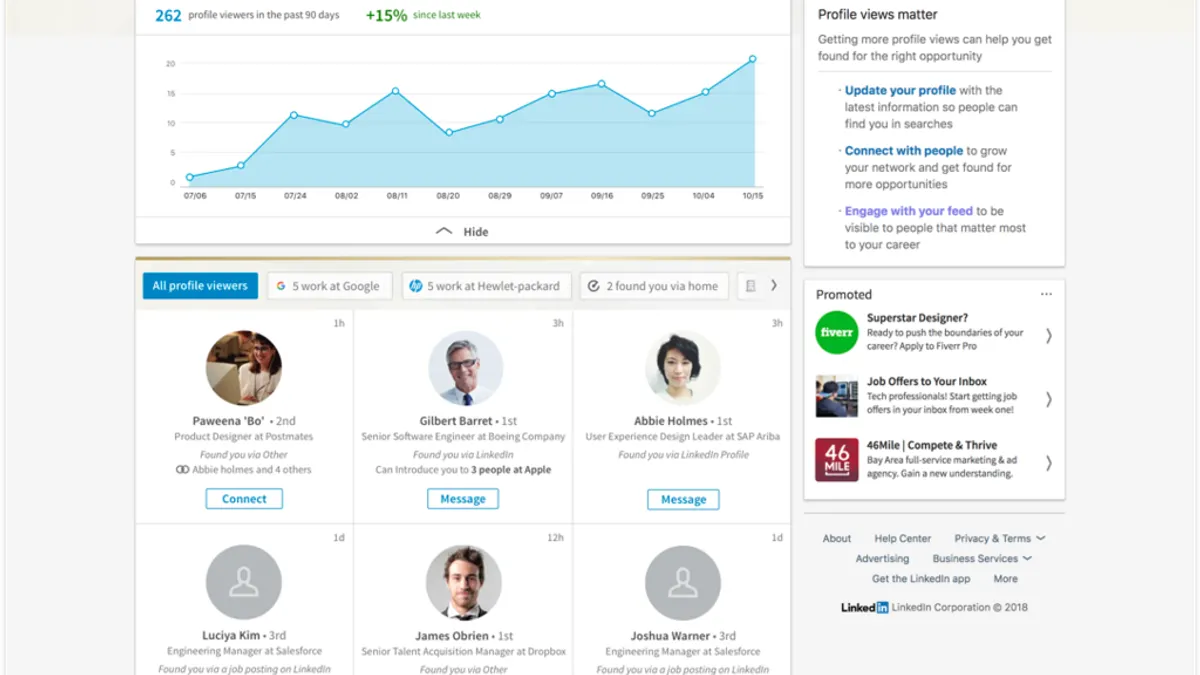Click the 09/25 data point on chart
This screenshot has width=1200, height=675.
pos(652,113)
